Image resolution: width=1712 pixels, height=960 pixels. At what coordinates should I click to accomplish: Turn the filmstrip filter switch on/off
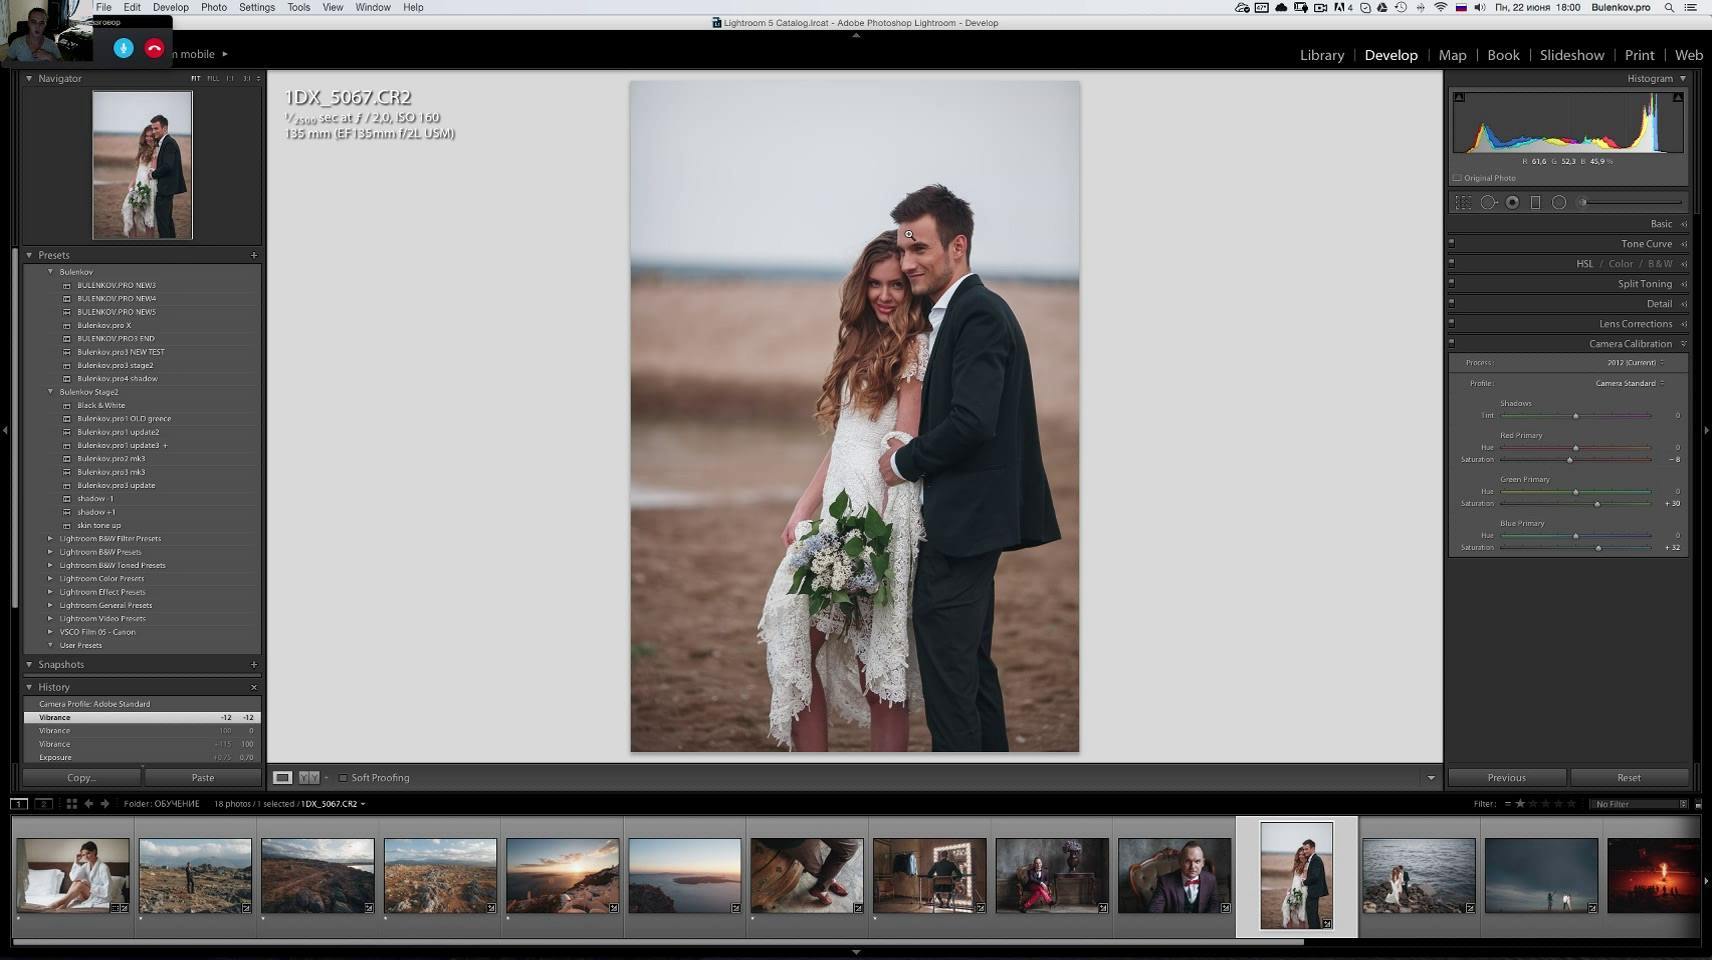1698,804
